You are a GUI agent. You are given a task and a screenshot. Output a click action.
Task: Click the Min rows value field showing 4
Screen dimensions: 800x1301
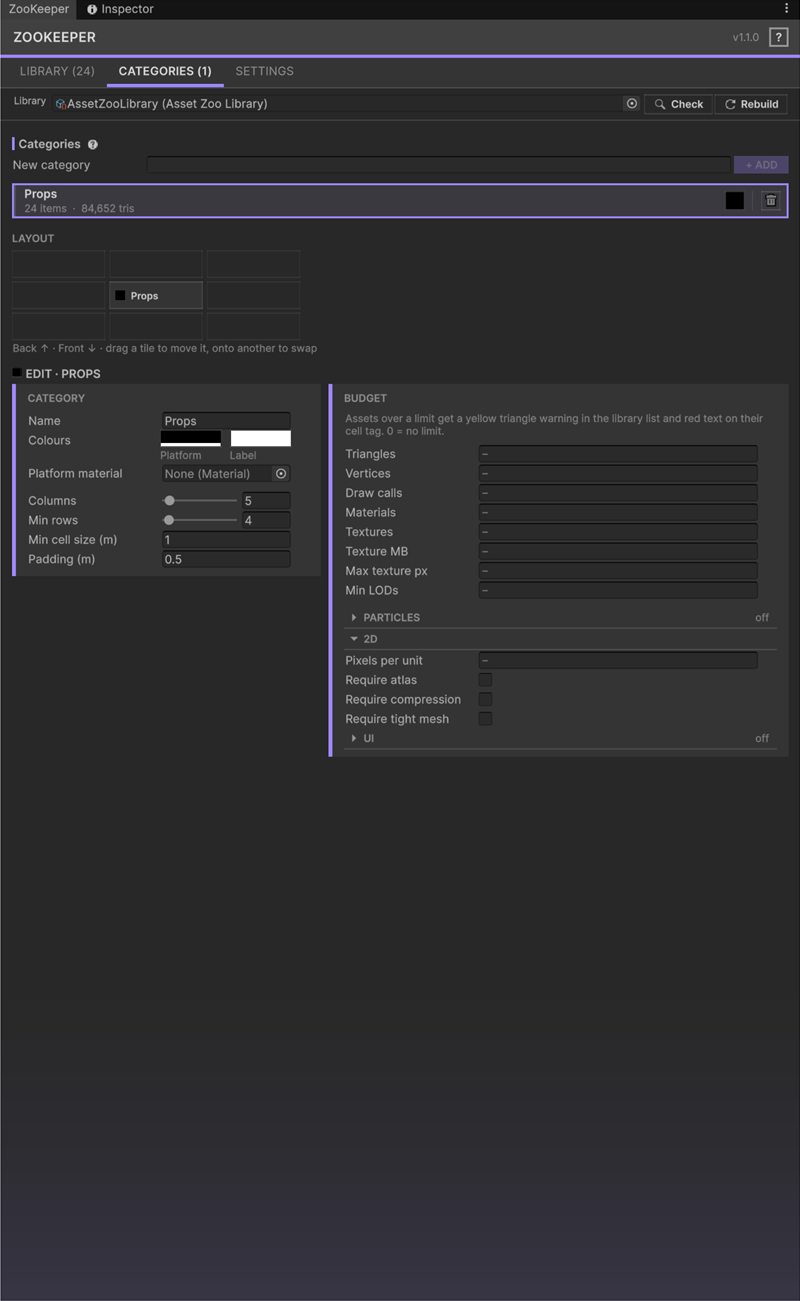(266, 520)
